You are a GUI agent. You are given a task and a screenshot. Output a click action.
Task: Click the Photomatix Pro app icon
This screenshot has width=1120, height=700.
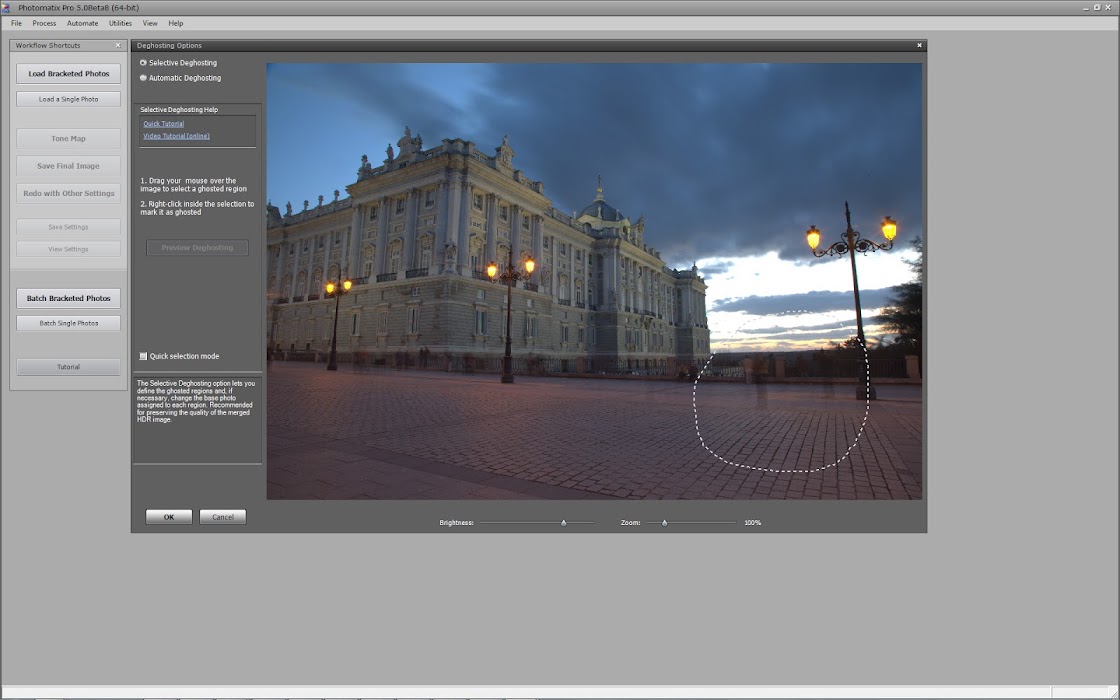coord(6,8)
